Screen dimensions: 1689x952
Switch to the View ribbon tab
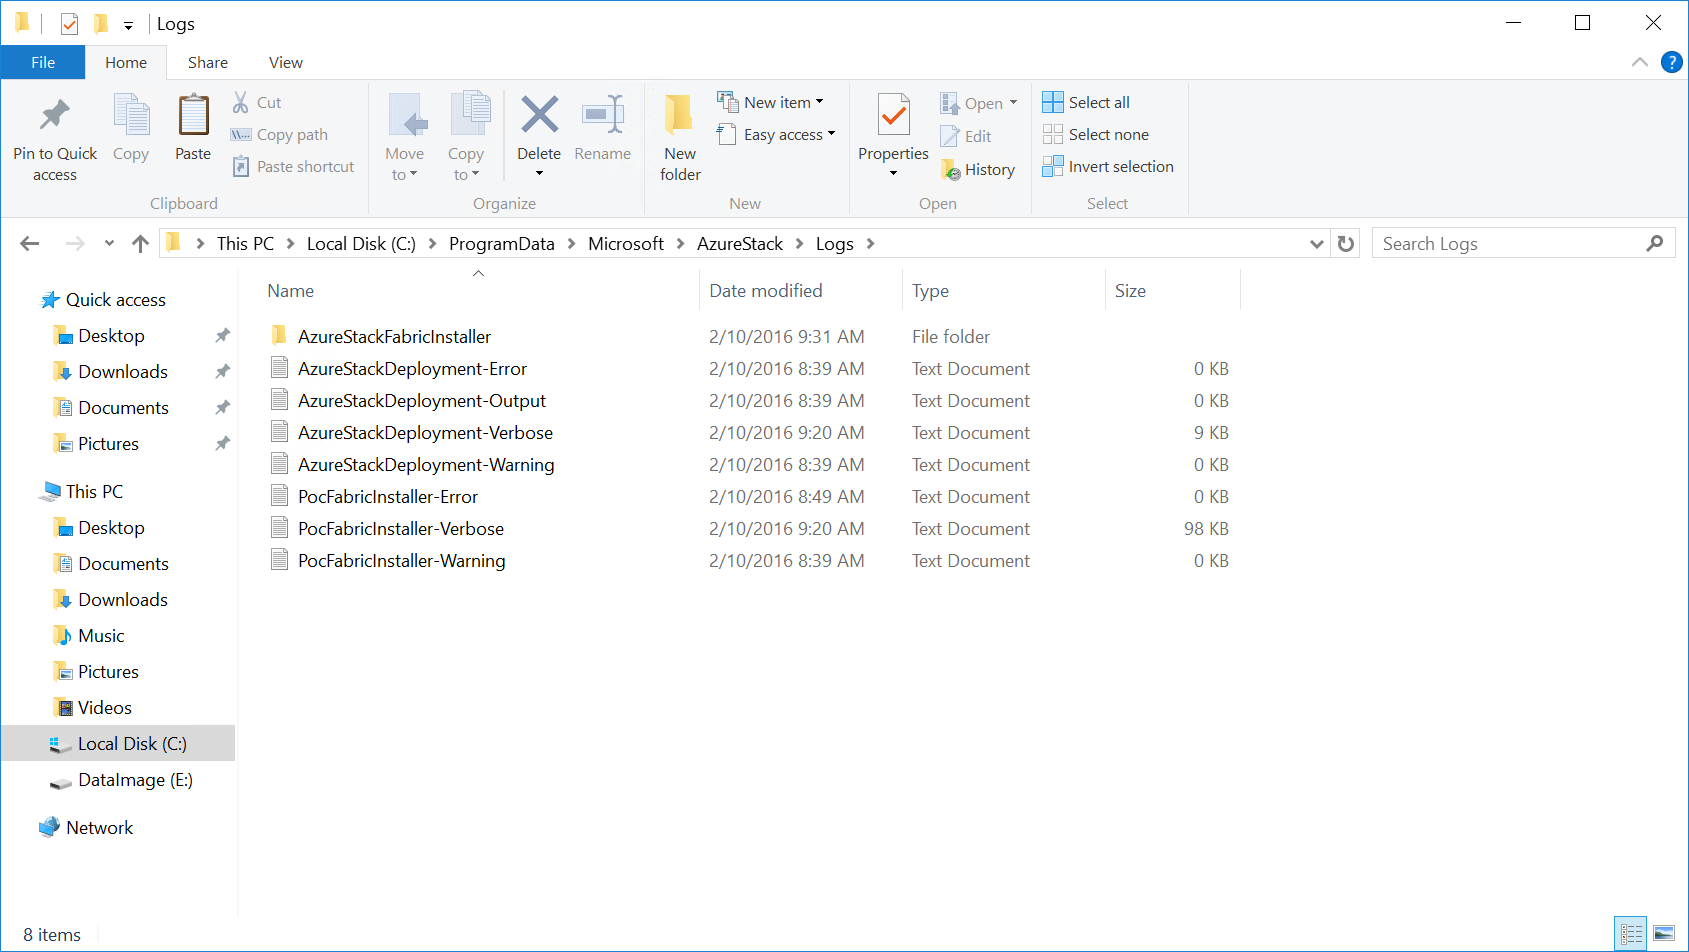pos(285,62)
